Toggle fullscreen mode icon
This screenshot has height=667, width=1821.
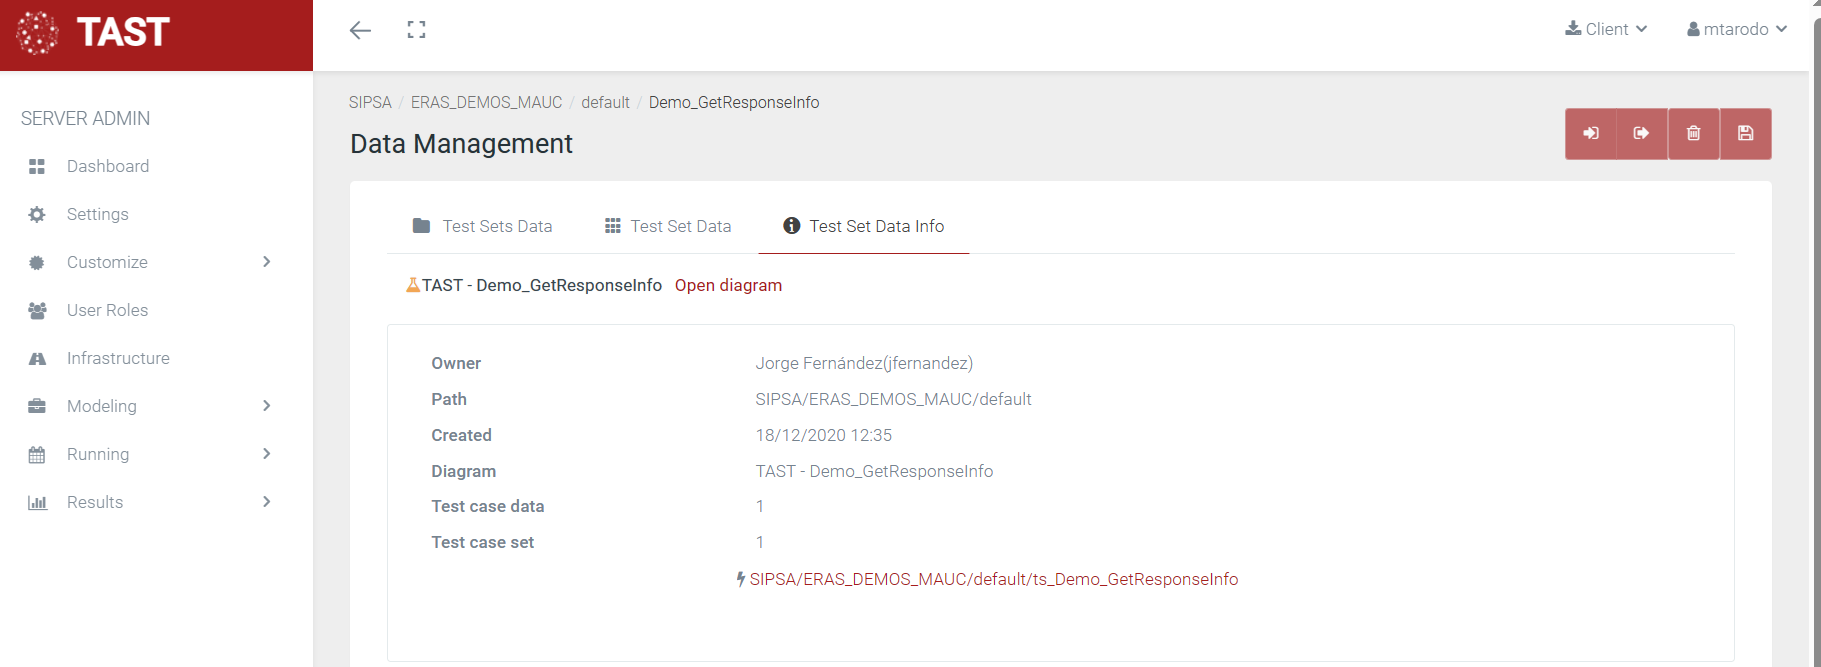point(416,30)
